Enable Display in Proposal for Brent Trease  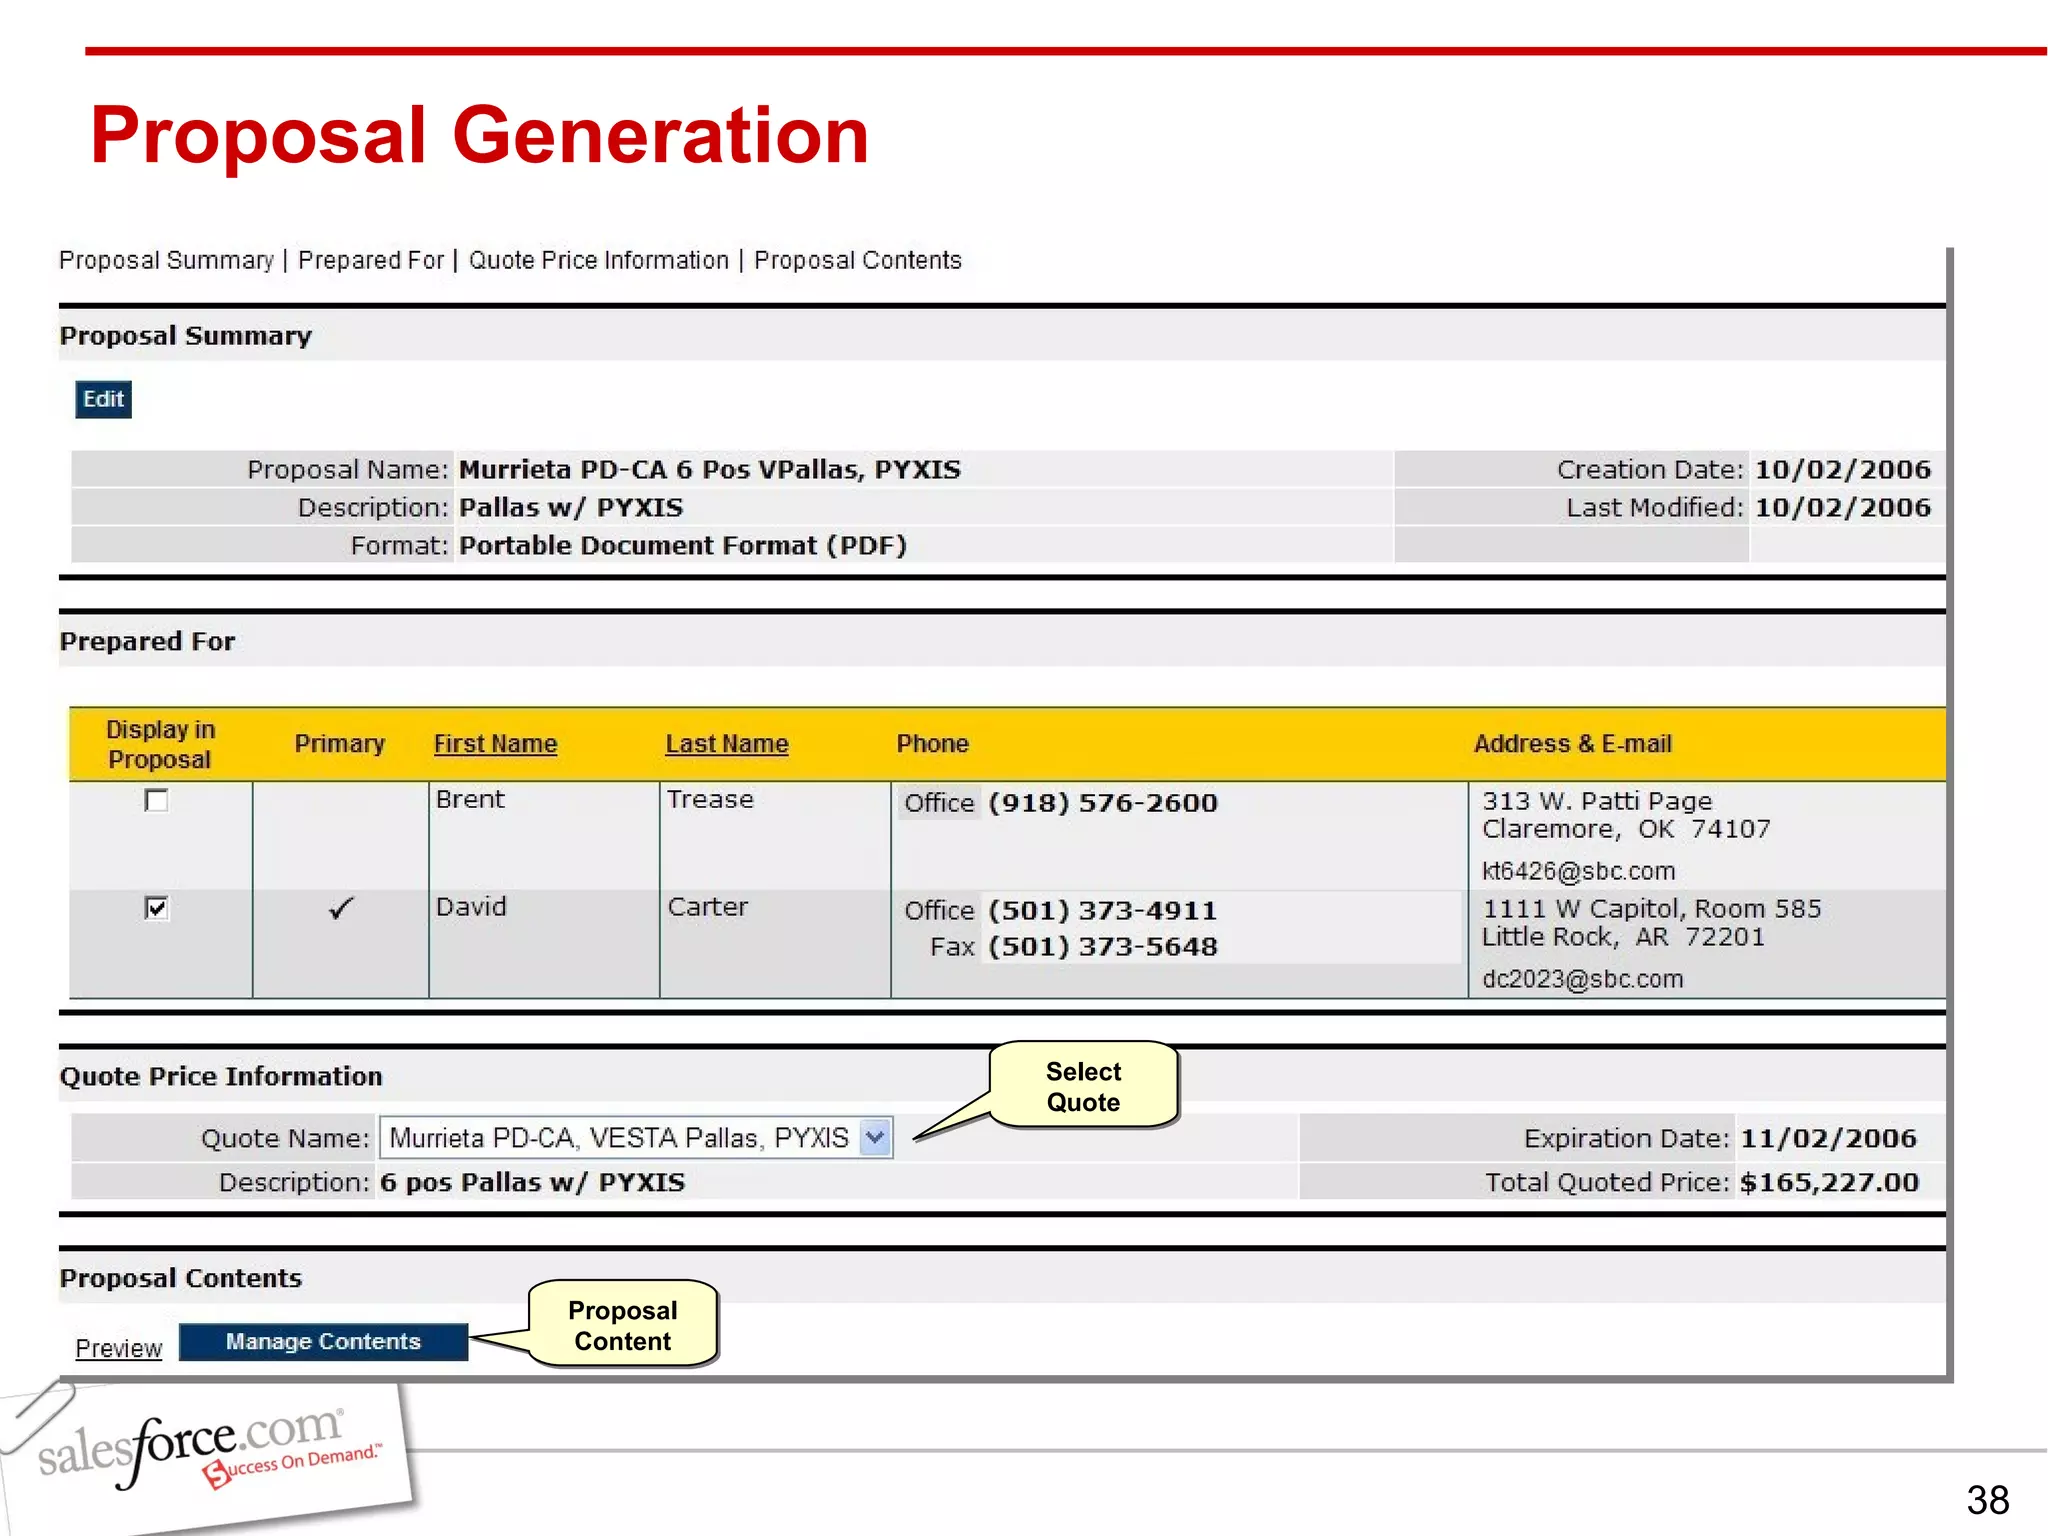pos(157,800)
